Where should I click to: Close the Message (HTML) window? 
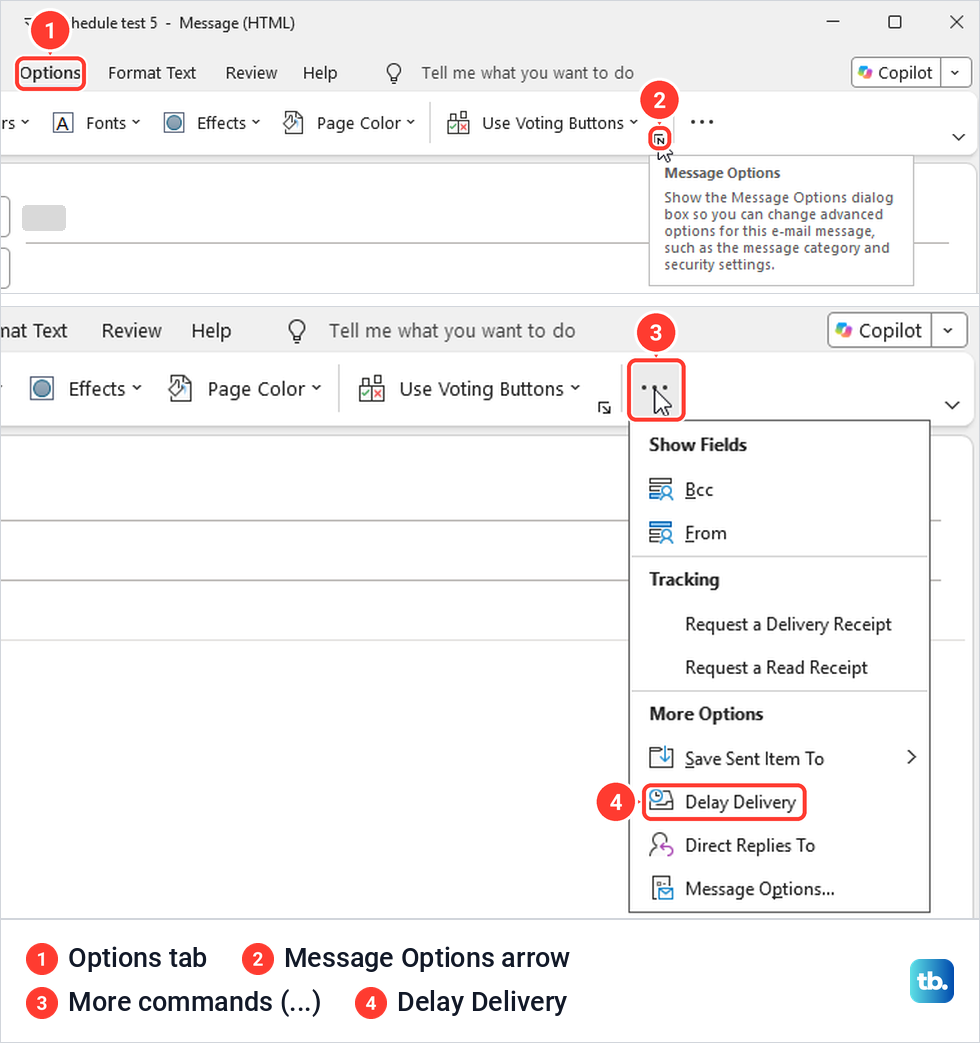[x=957, y=22]
